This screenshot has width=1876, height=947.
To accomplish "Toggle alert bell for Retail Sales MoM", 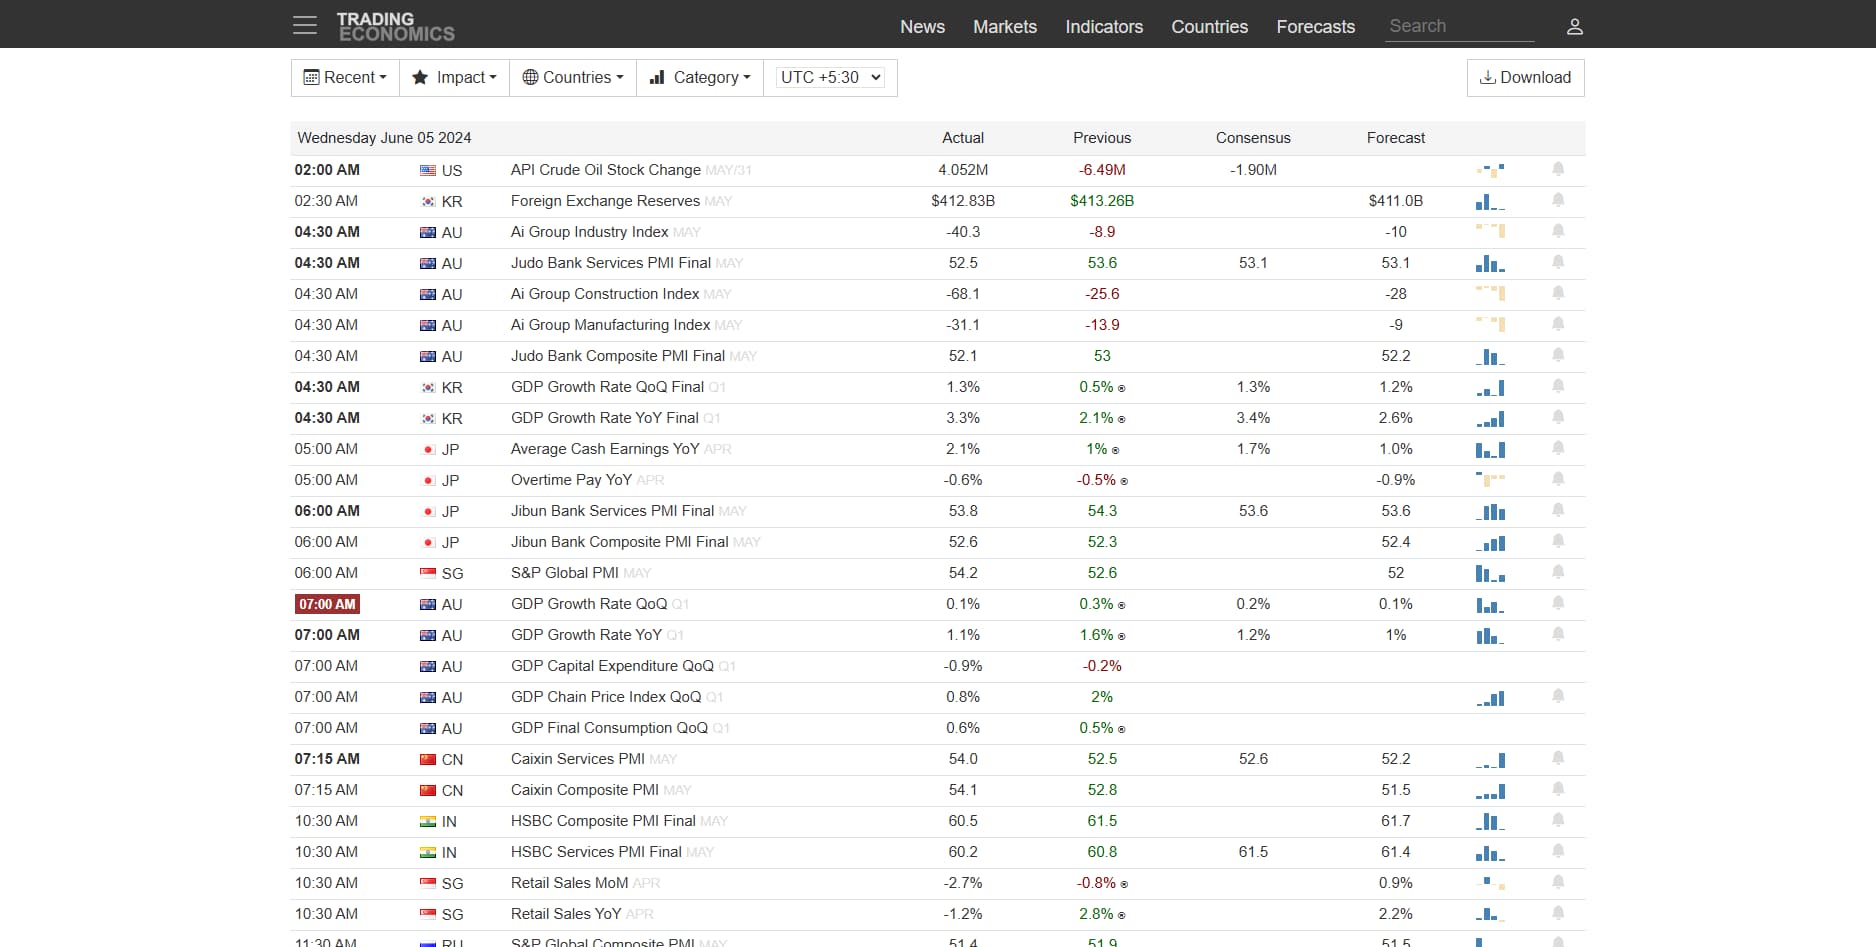I will click(x=1558, y=882).
